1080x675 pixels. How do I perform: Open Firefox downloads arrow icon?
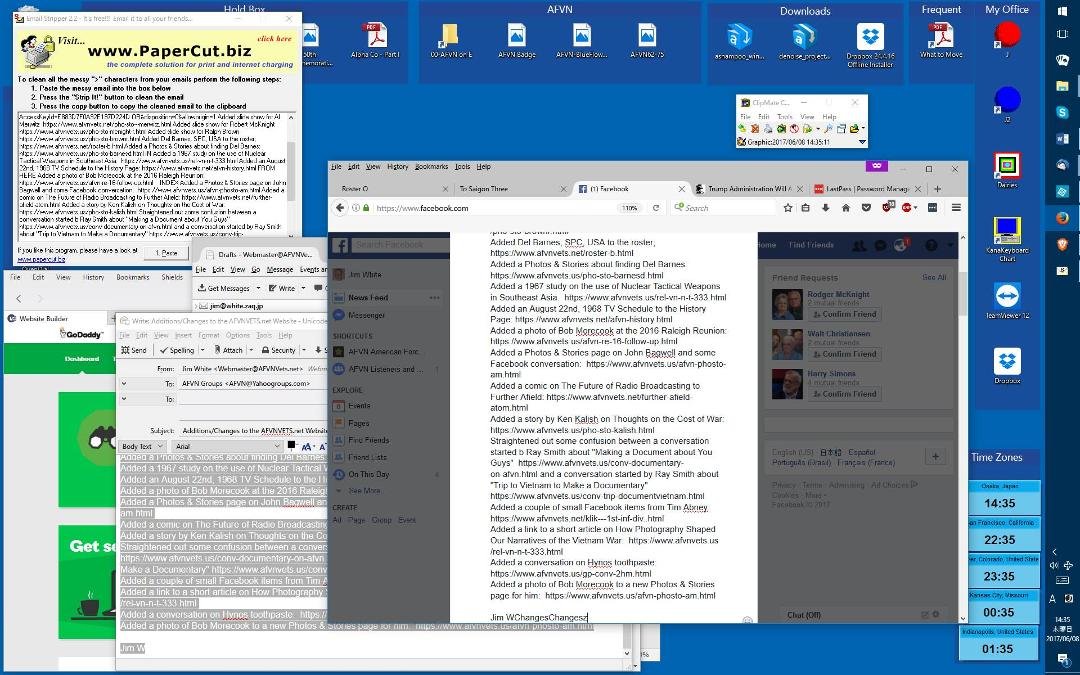[825, 207]
